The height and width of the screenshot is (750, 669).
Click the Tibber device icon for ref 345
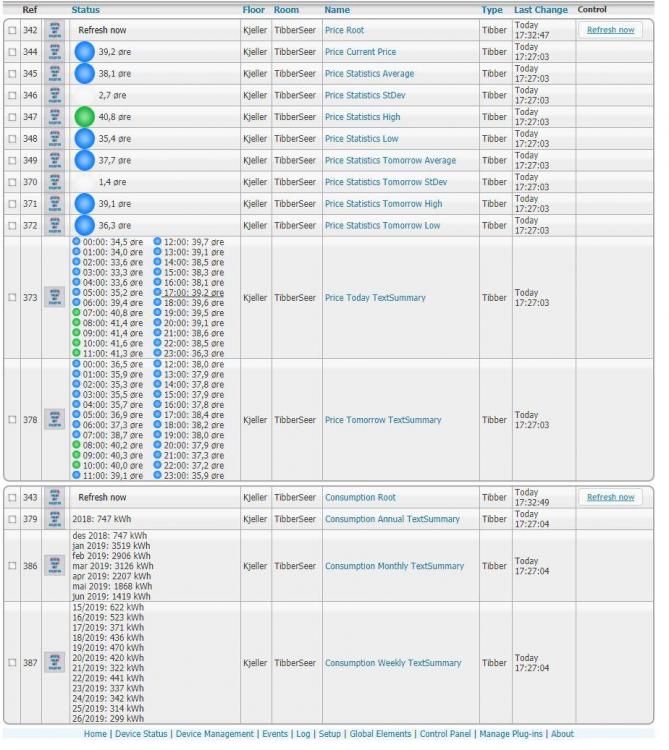[55, 74]
